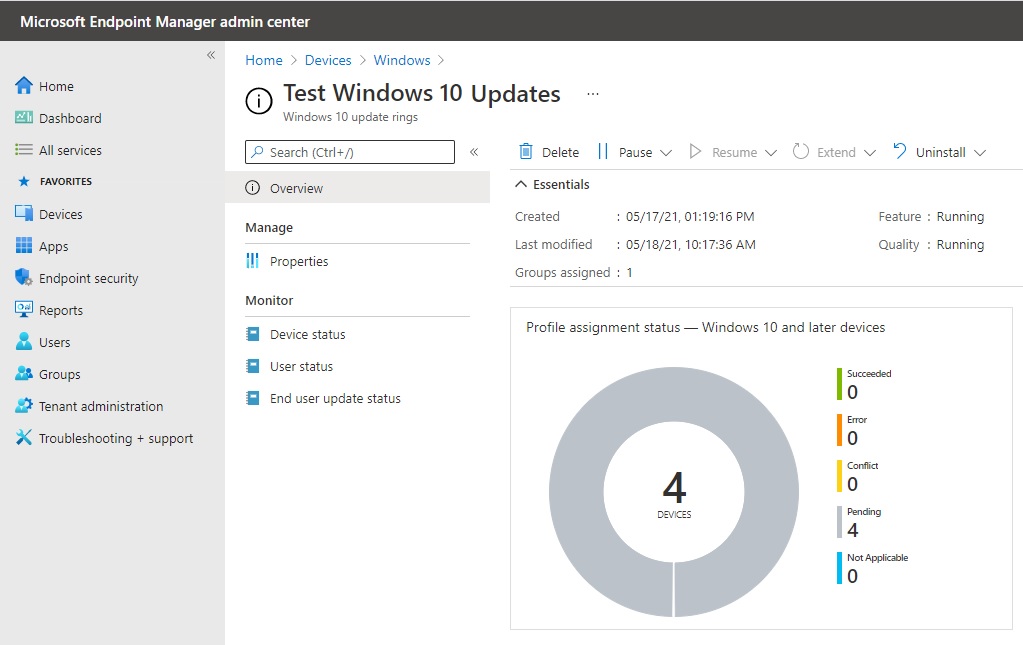Click the Groups assigned value 1
Image resolution: width=1023 pixels, height=645 pixels.
coord(630,273)
